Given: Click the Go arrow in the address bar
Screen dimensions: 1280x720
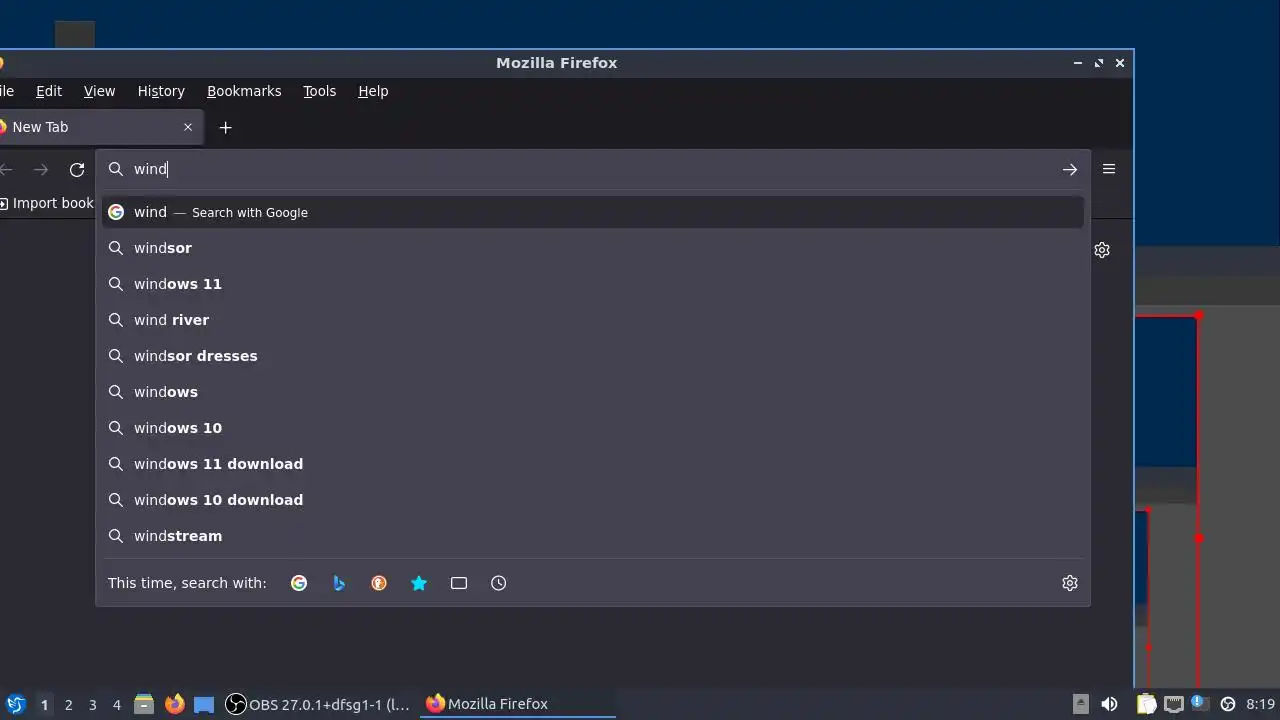Looking at the screenshot, I should pyautogui.click(x=1070, y=169).
